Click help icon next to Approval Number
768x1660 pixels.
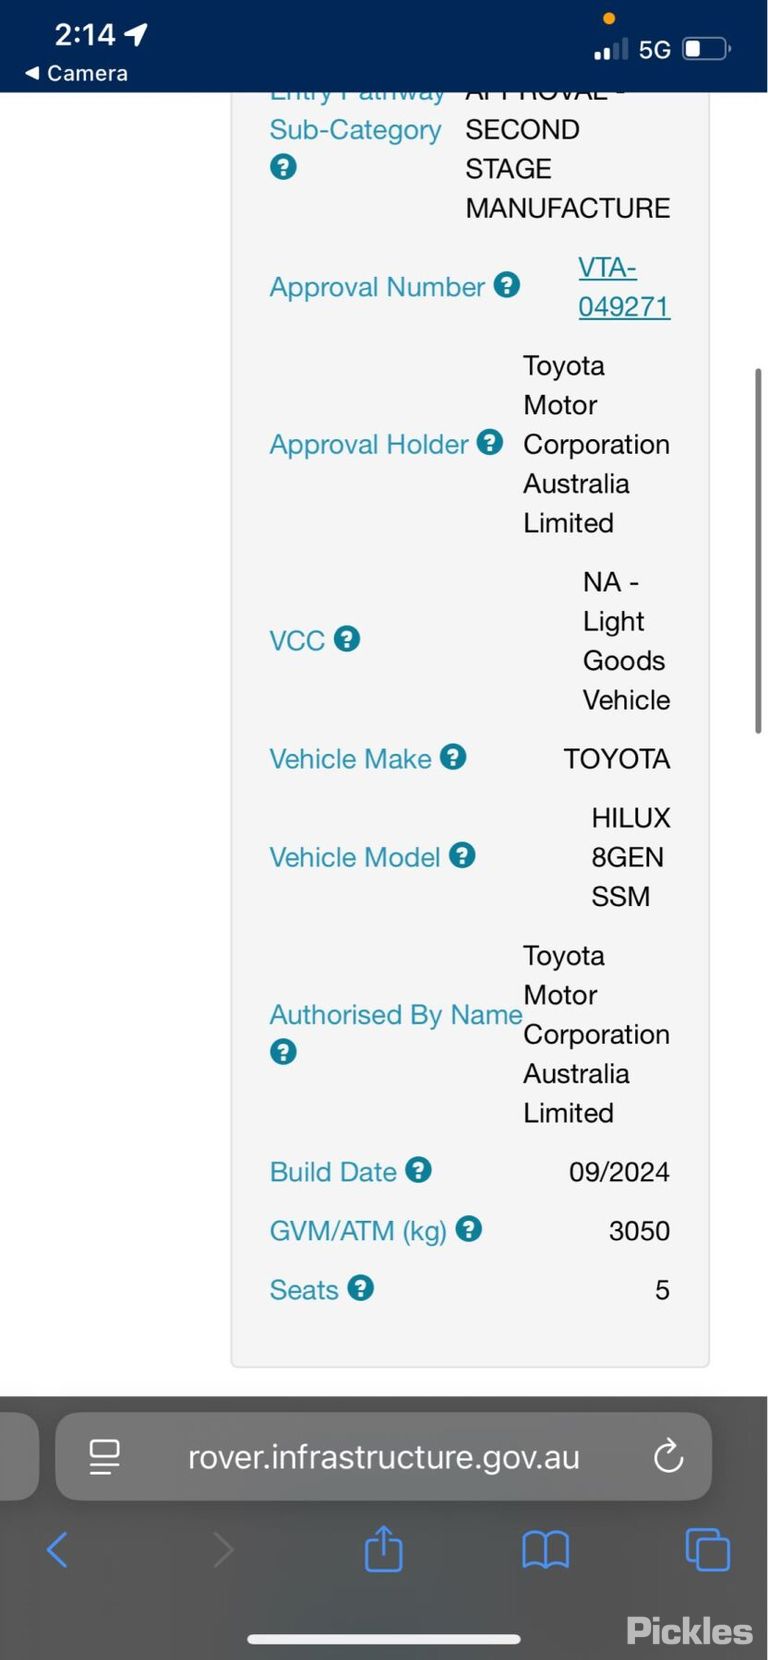point(507,286)
